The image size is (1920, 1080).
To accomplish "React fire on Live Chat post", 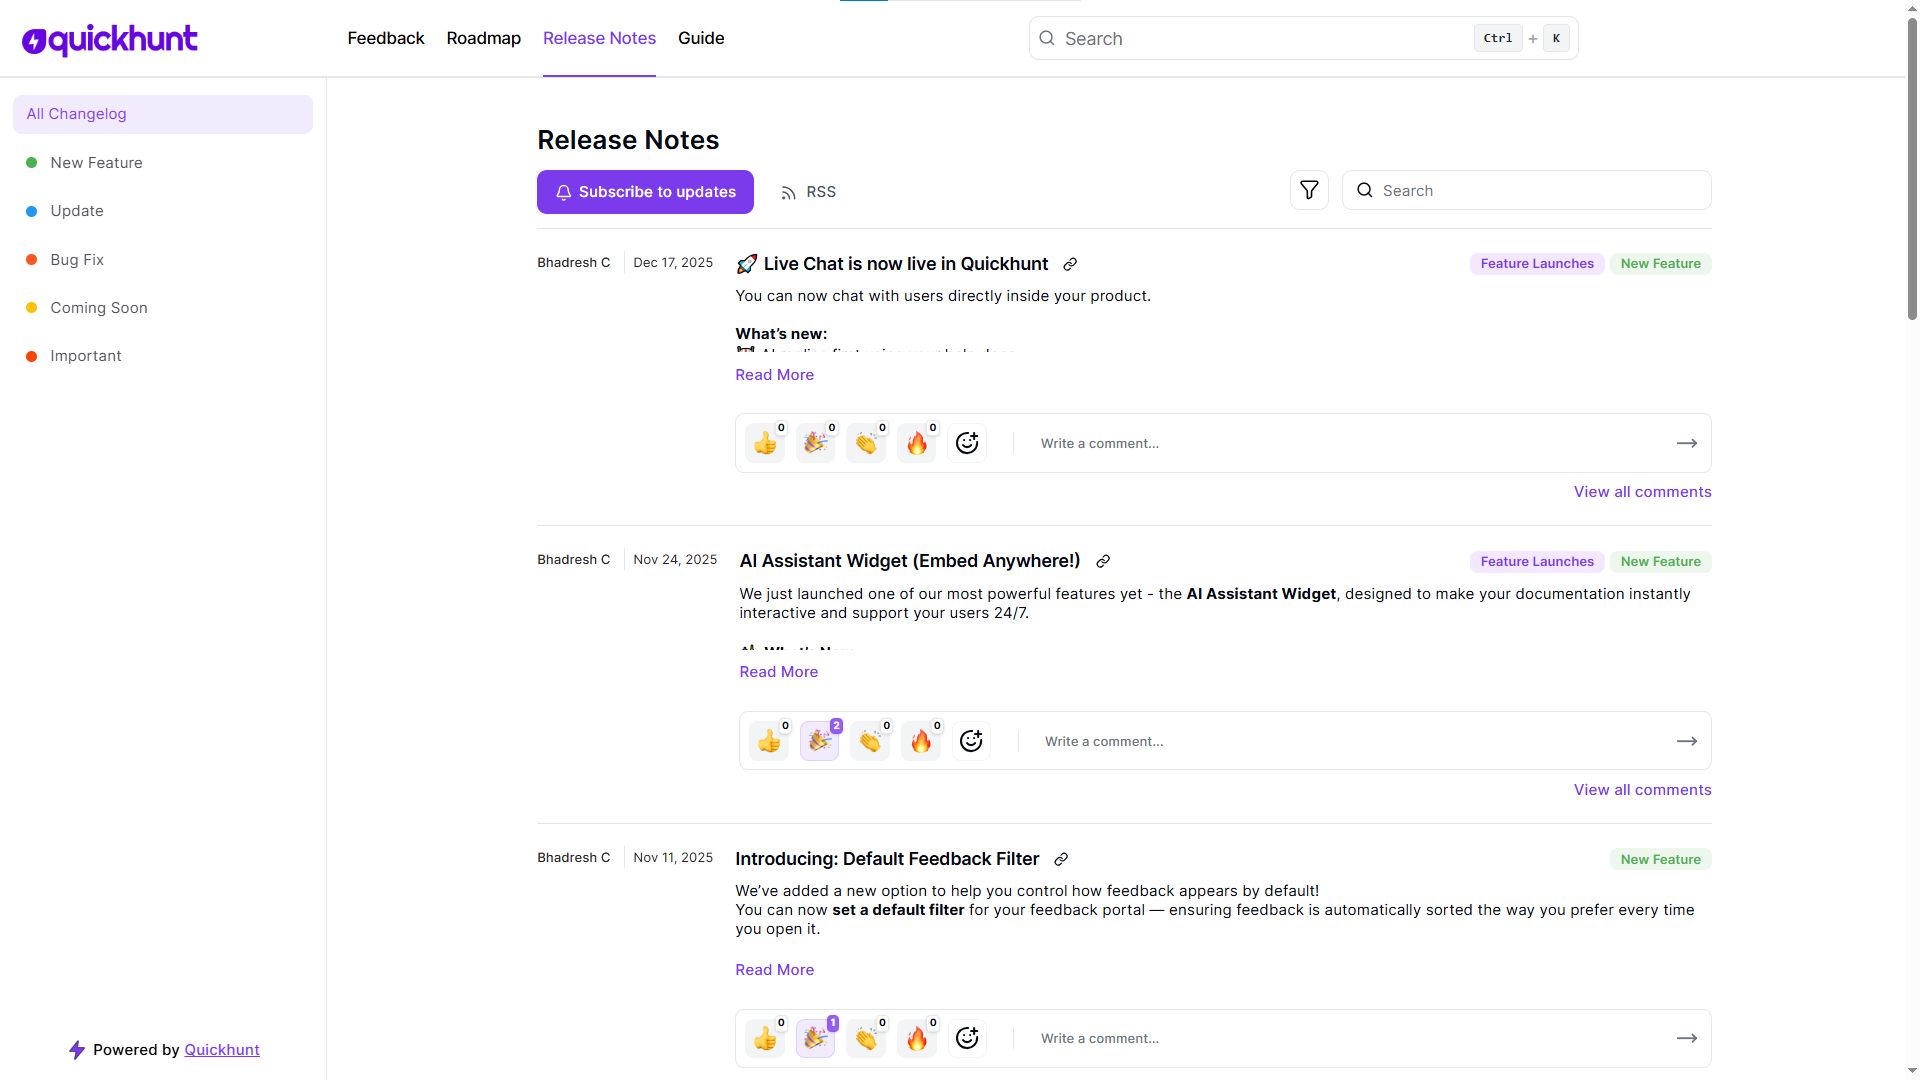I will pyautogui.click(x=917, y=443).
